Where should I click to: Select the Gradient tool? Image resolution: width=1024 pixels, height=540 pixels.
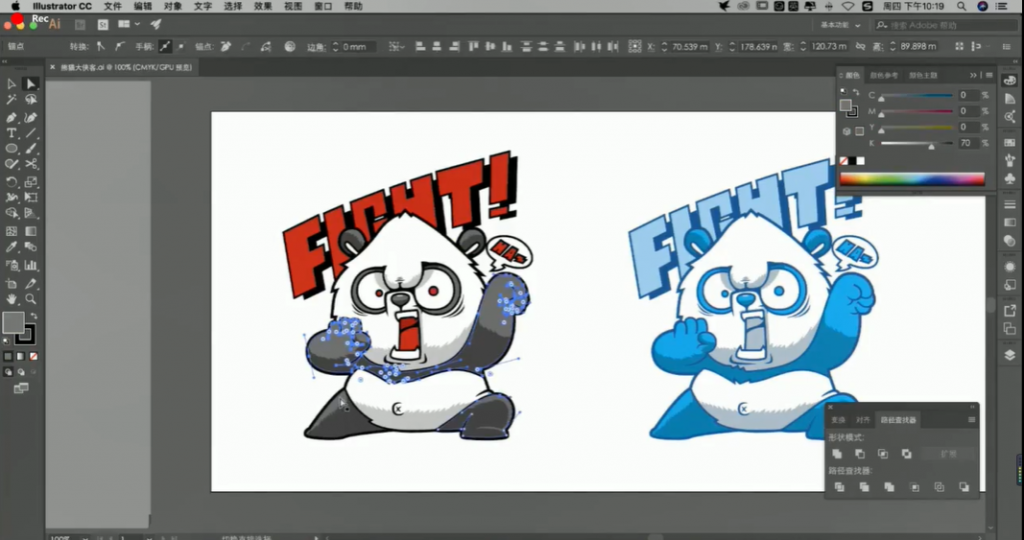click(x=31, y=231)
